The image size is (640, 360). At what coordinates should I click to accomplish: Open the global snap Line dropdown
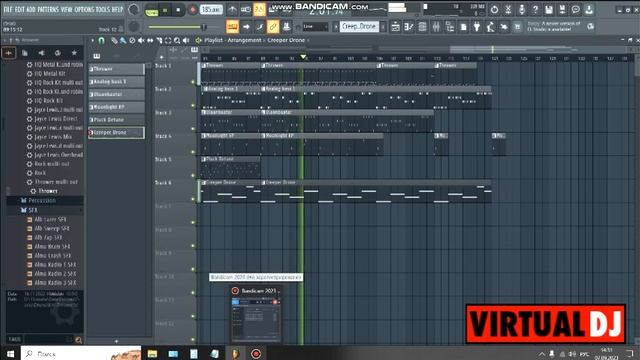[x=316, y=27]
